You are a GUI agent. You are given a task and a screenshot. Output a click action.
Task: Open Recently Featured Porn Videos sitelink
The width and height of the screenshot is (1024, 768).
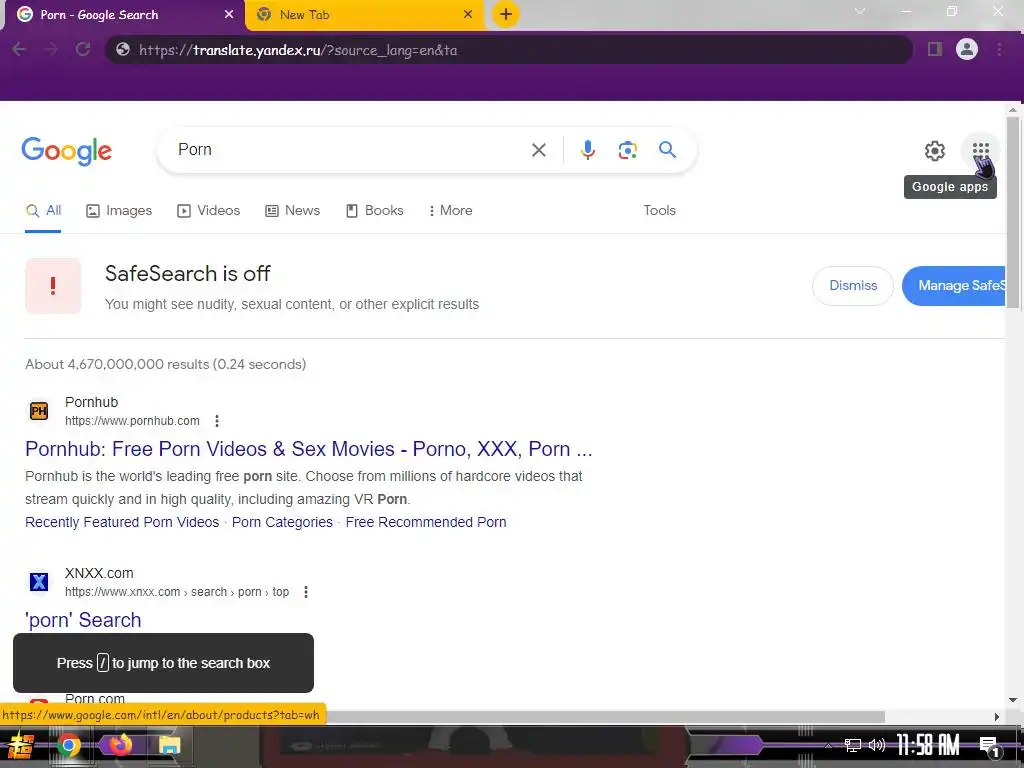(x=122, y=522)
